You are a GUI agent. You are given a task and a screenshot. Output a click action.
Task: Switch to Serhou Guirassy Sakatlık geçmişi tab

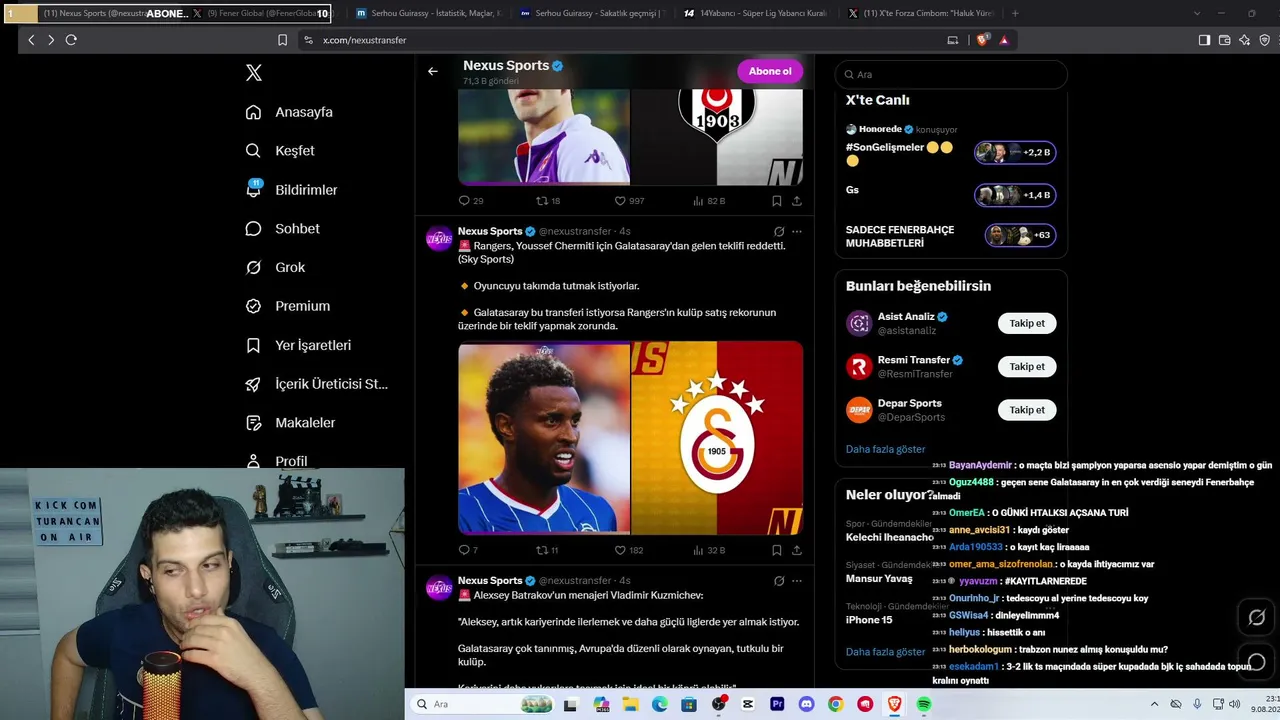[x=592, y=13]
